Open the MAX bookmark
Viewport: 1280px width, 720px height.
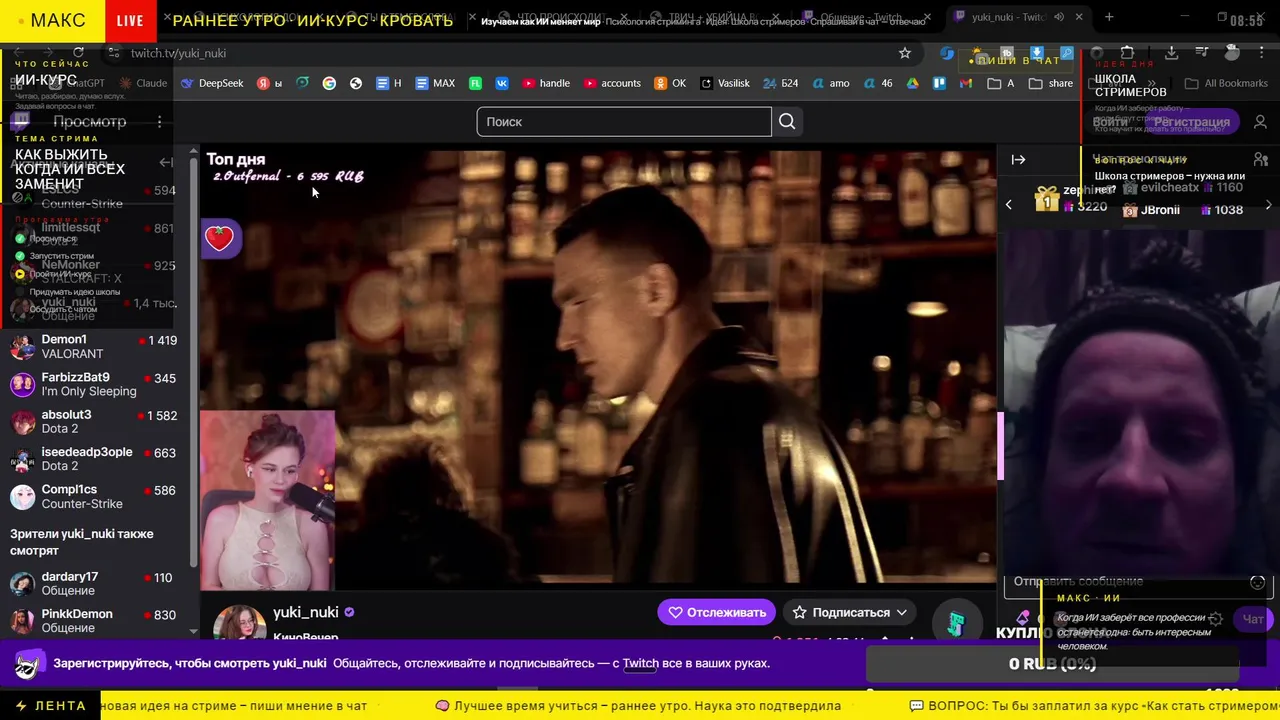(x=435, y=83)
